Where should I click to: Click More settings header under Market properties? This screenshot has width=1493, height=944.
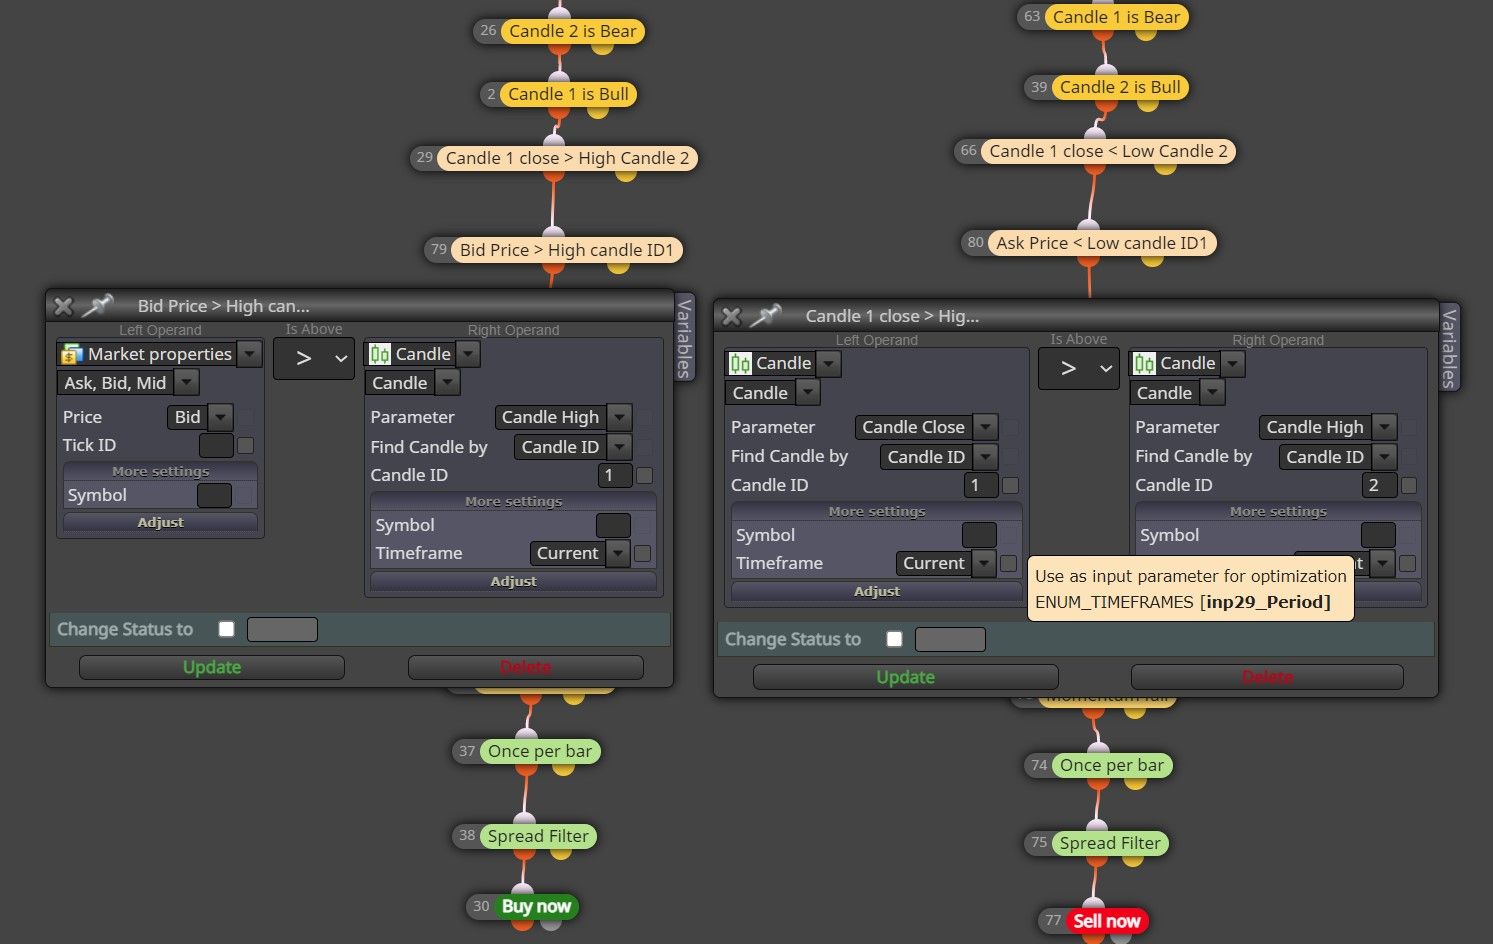click(160, 471)
